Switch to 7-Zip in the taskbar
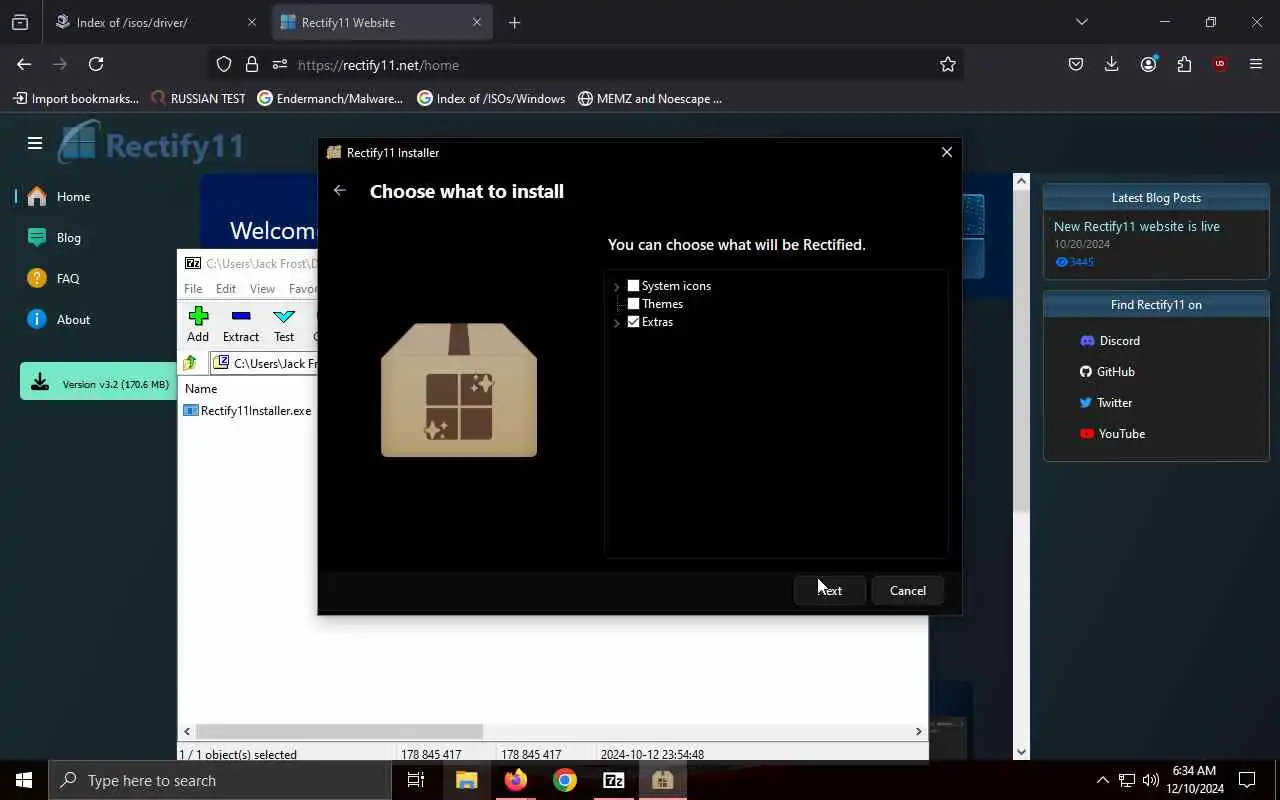 click(614, 780)
